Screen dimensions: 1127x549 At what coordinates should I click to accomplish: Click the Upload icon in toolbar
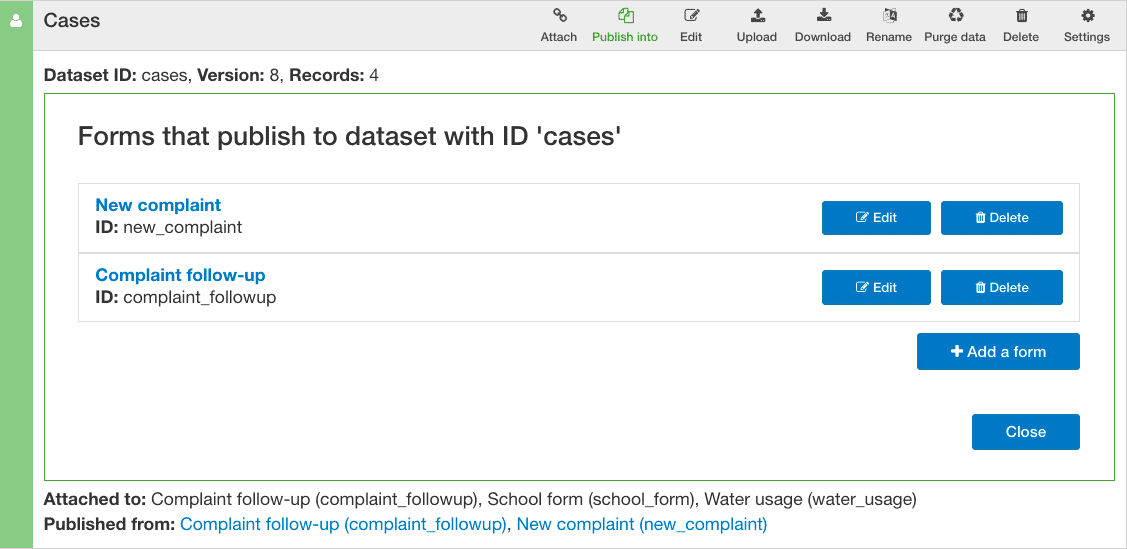coord(757,15)
